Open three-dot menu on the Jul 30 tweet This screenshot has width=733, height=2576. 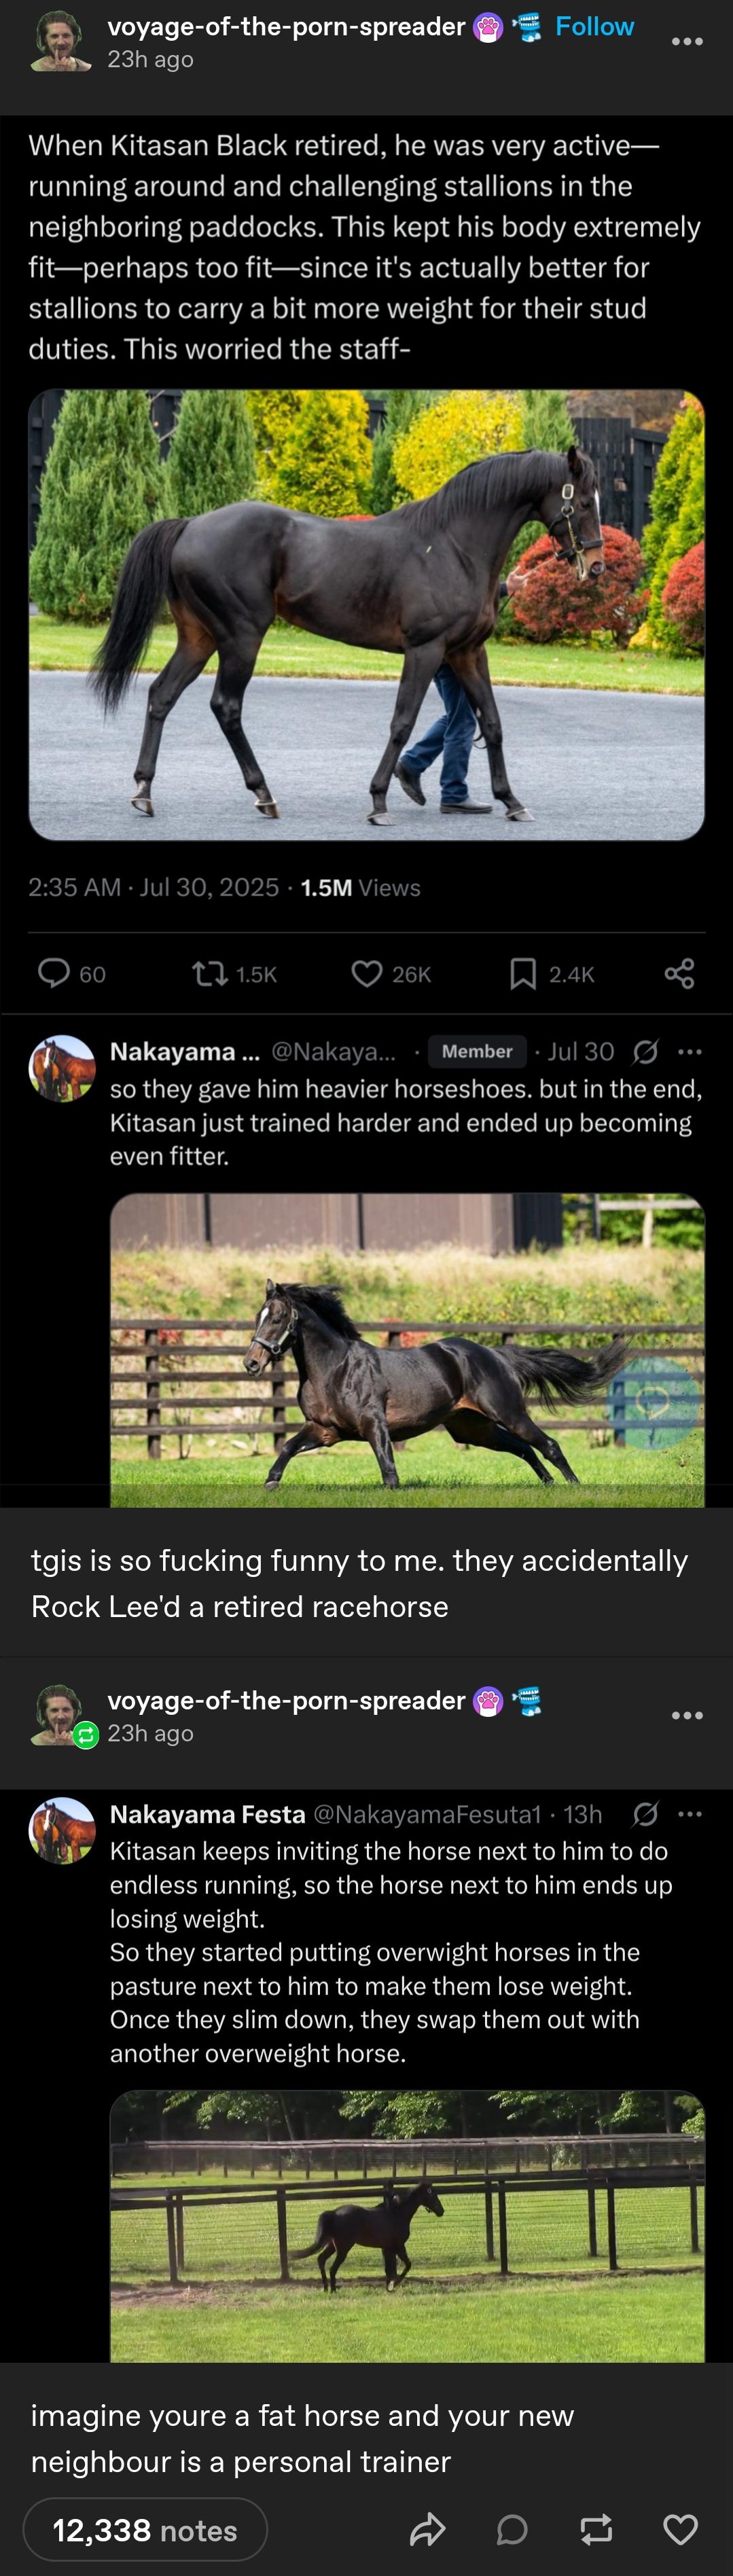pos(690,1051)
